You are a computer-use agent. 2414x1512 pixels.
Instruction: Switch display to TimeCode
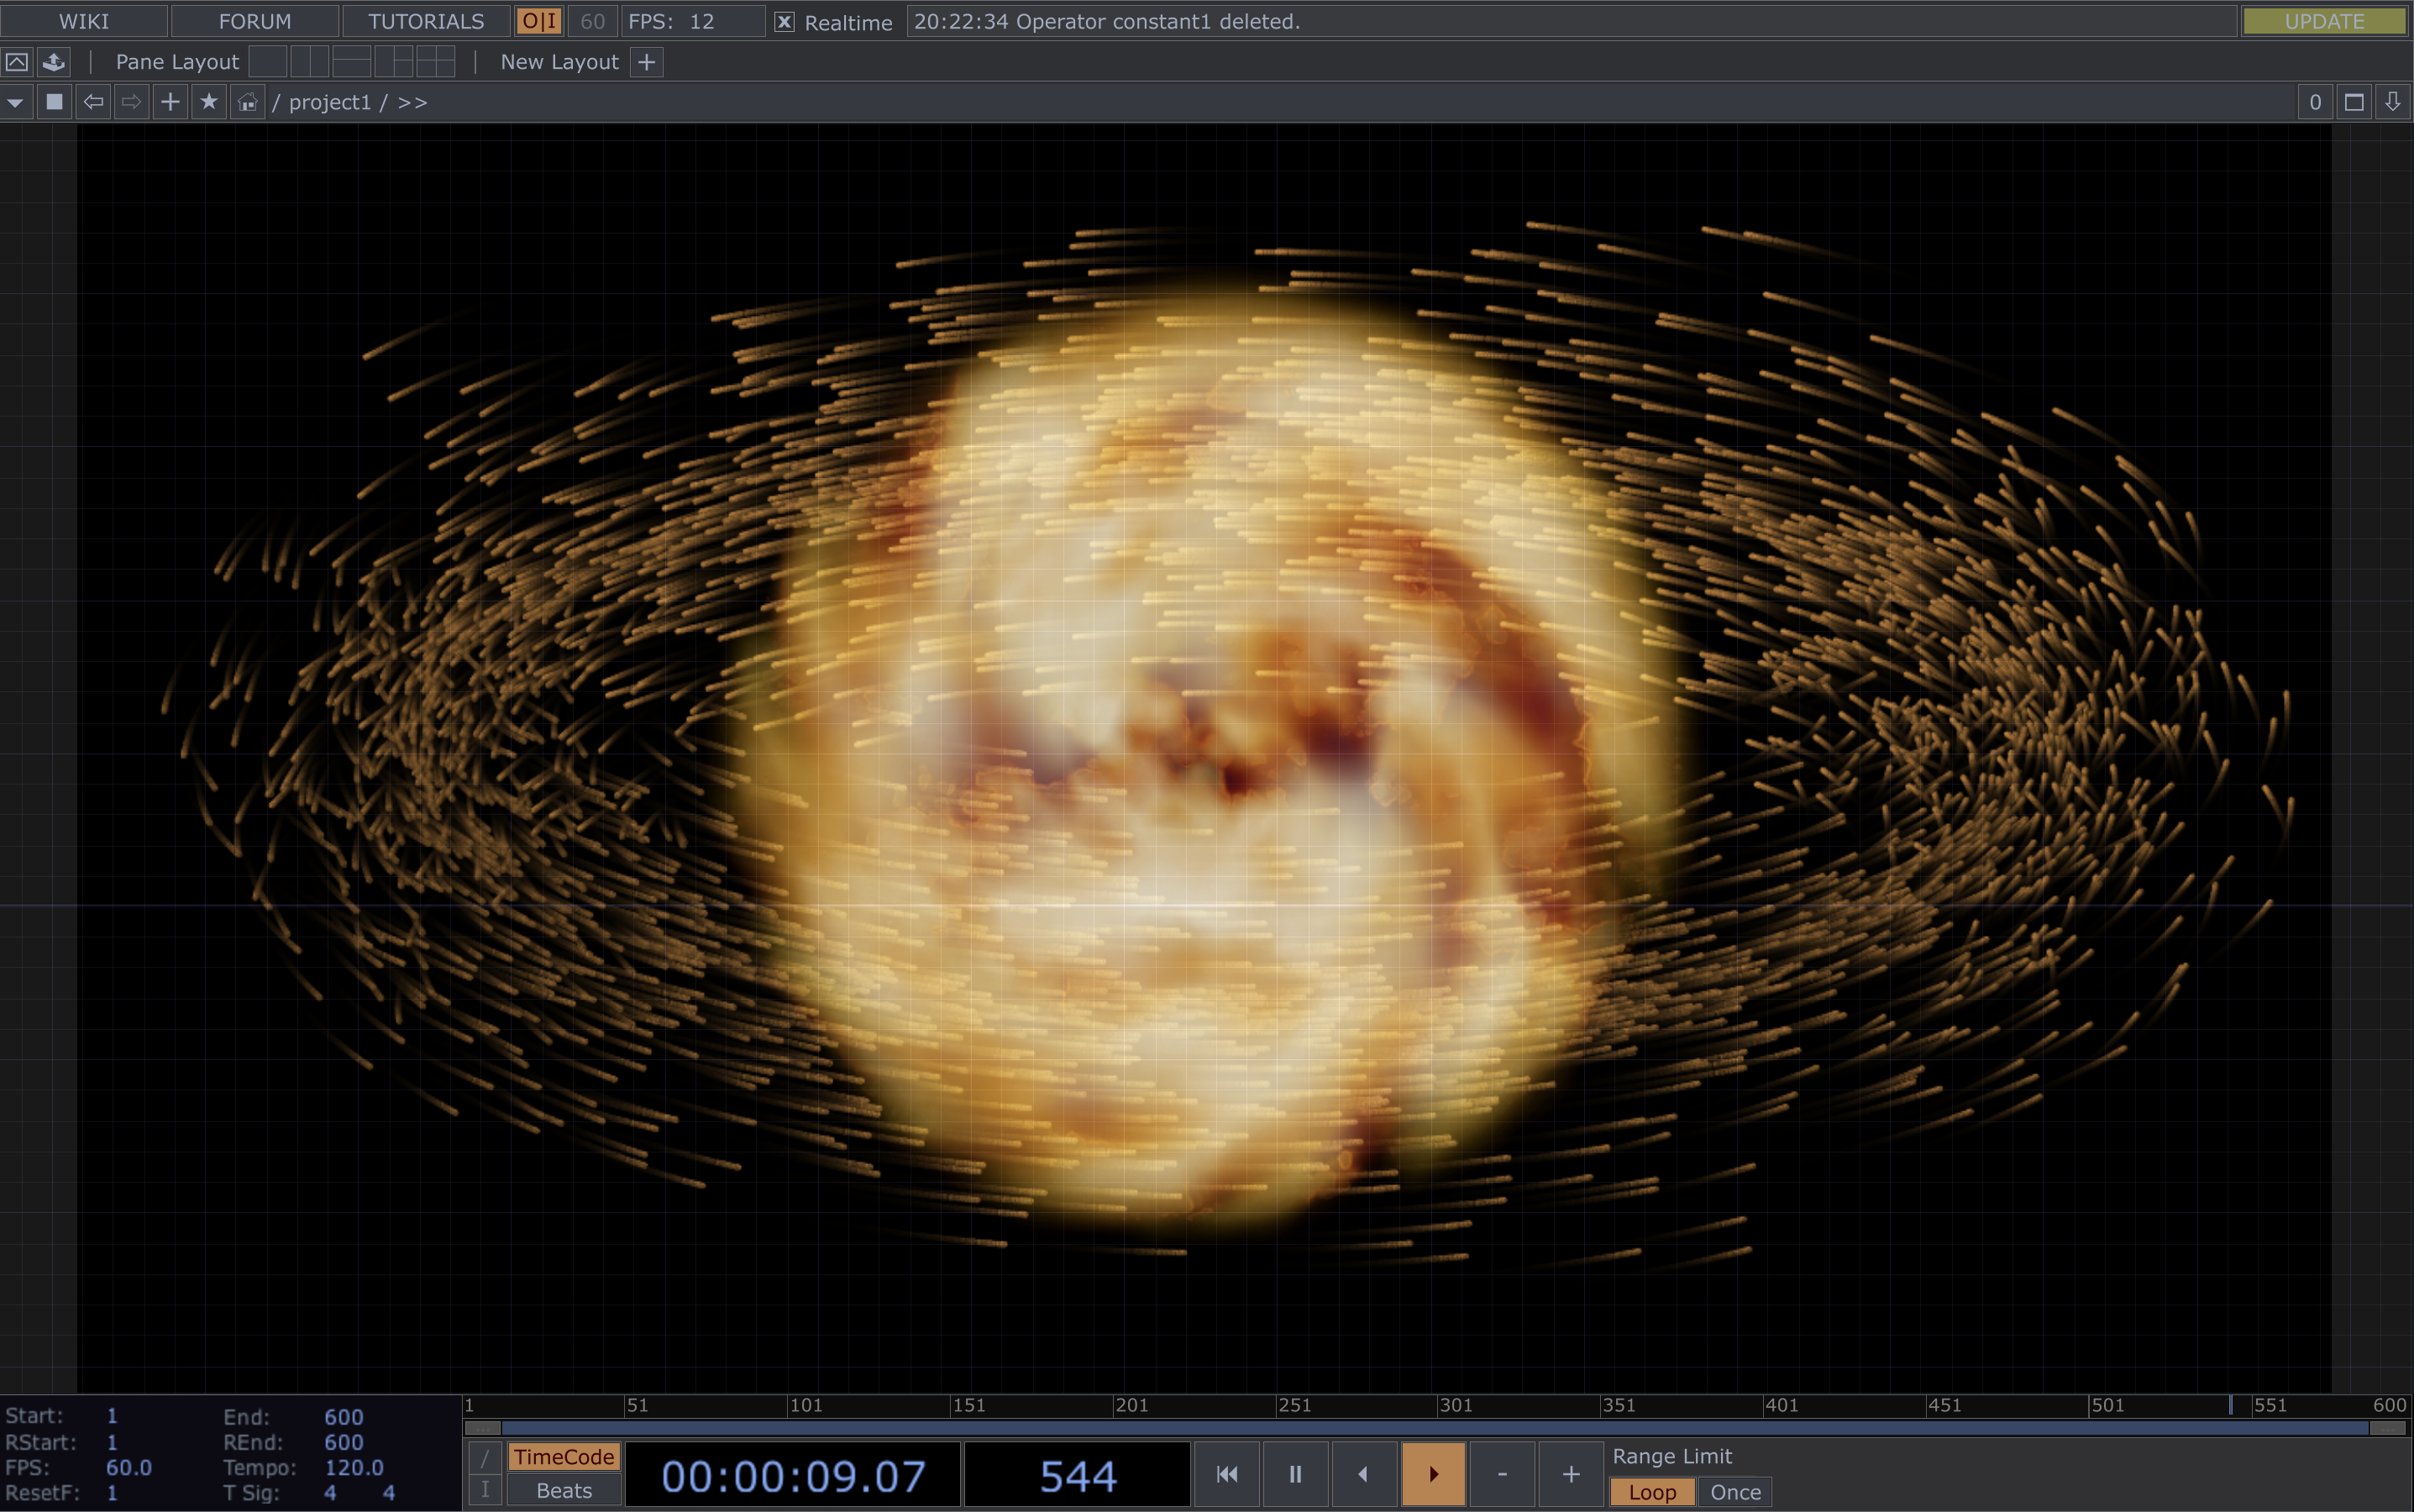[564, 1457]
